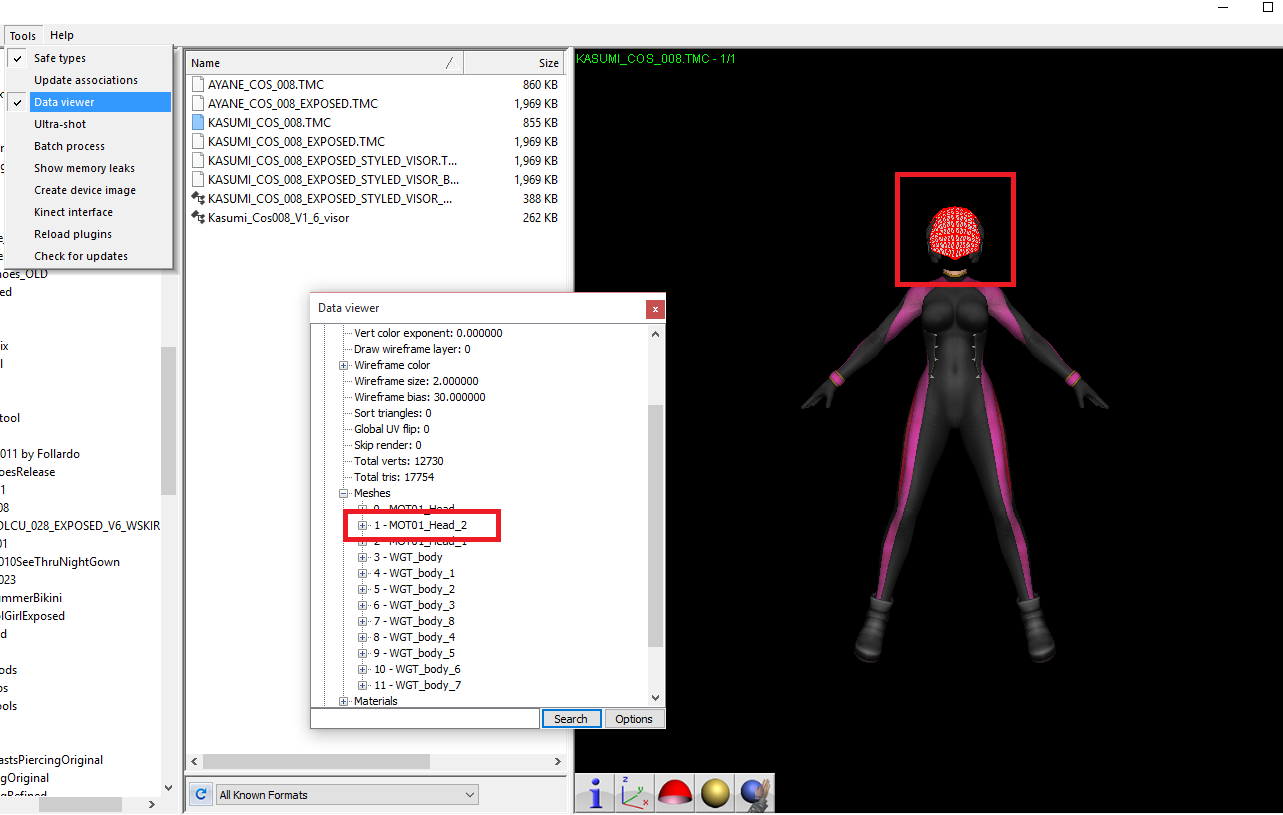Open the Help menu
The image size is (1283, 815).
[61, 36]
